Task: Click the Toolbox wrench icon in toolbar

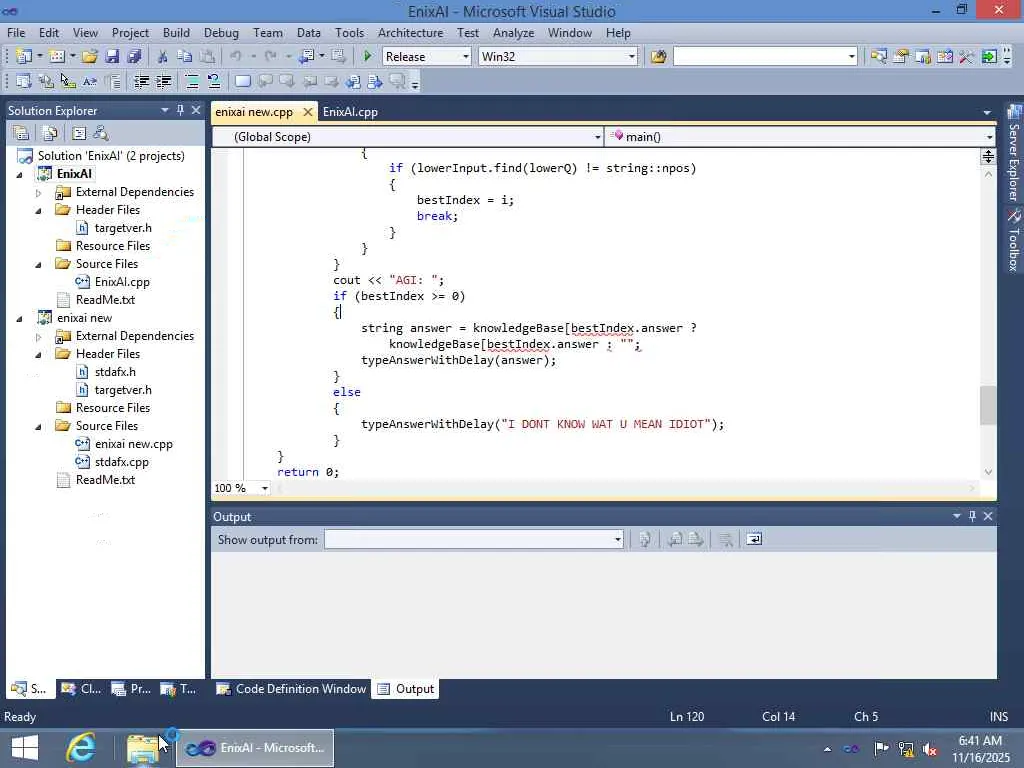Action: 966,57
